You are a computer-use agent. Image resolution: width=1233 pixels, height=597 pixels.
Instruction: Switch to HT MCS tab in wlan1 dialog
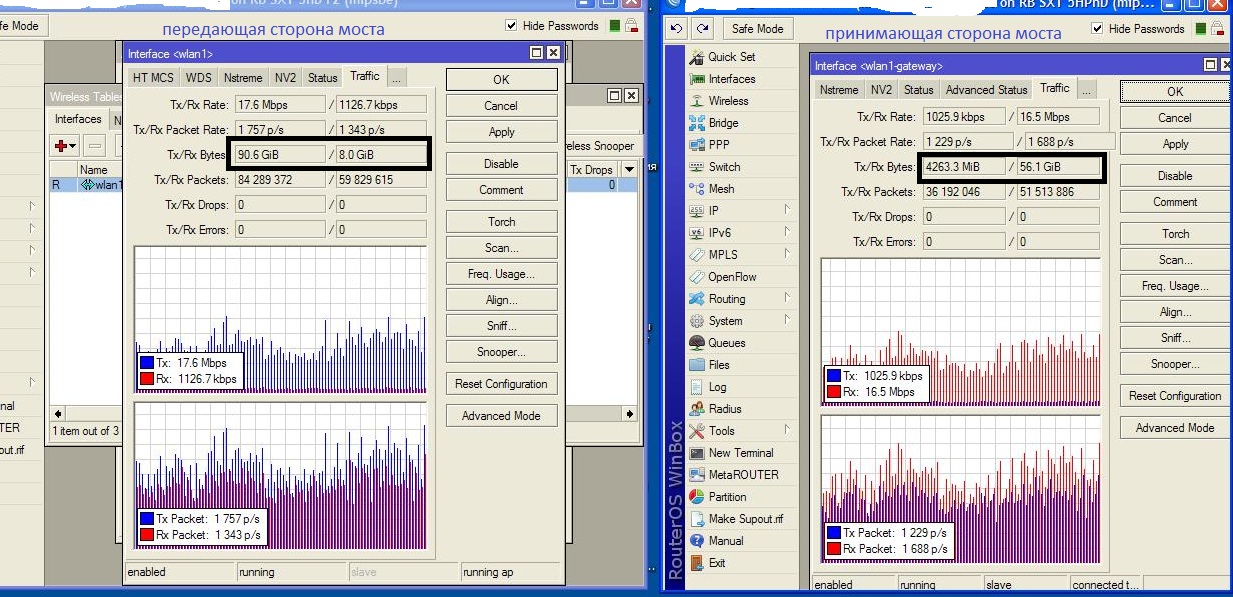(x=154, y=77)
